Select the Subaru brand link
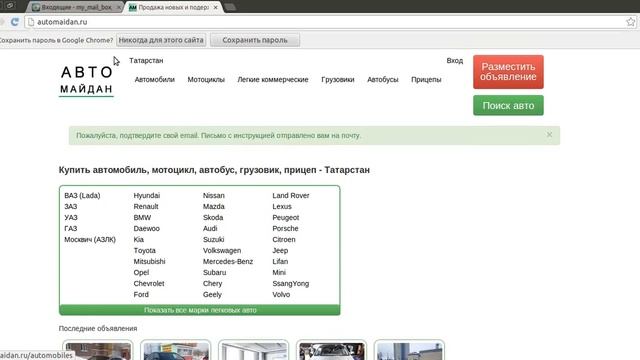Image resolution: width=640 pixels, height=360 pixels. (x=214, y=273)
